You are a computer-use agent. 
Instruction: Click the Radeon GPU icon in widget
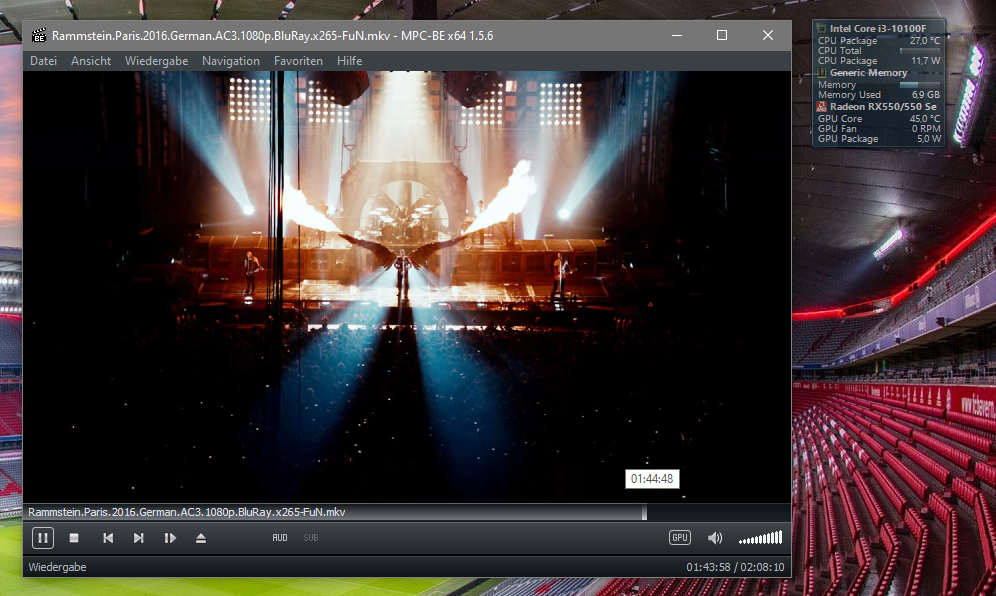[821, 107]
